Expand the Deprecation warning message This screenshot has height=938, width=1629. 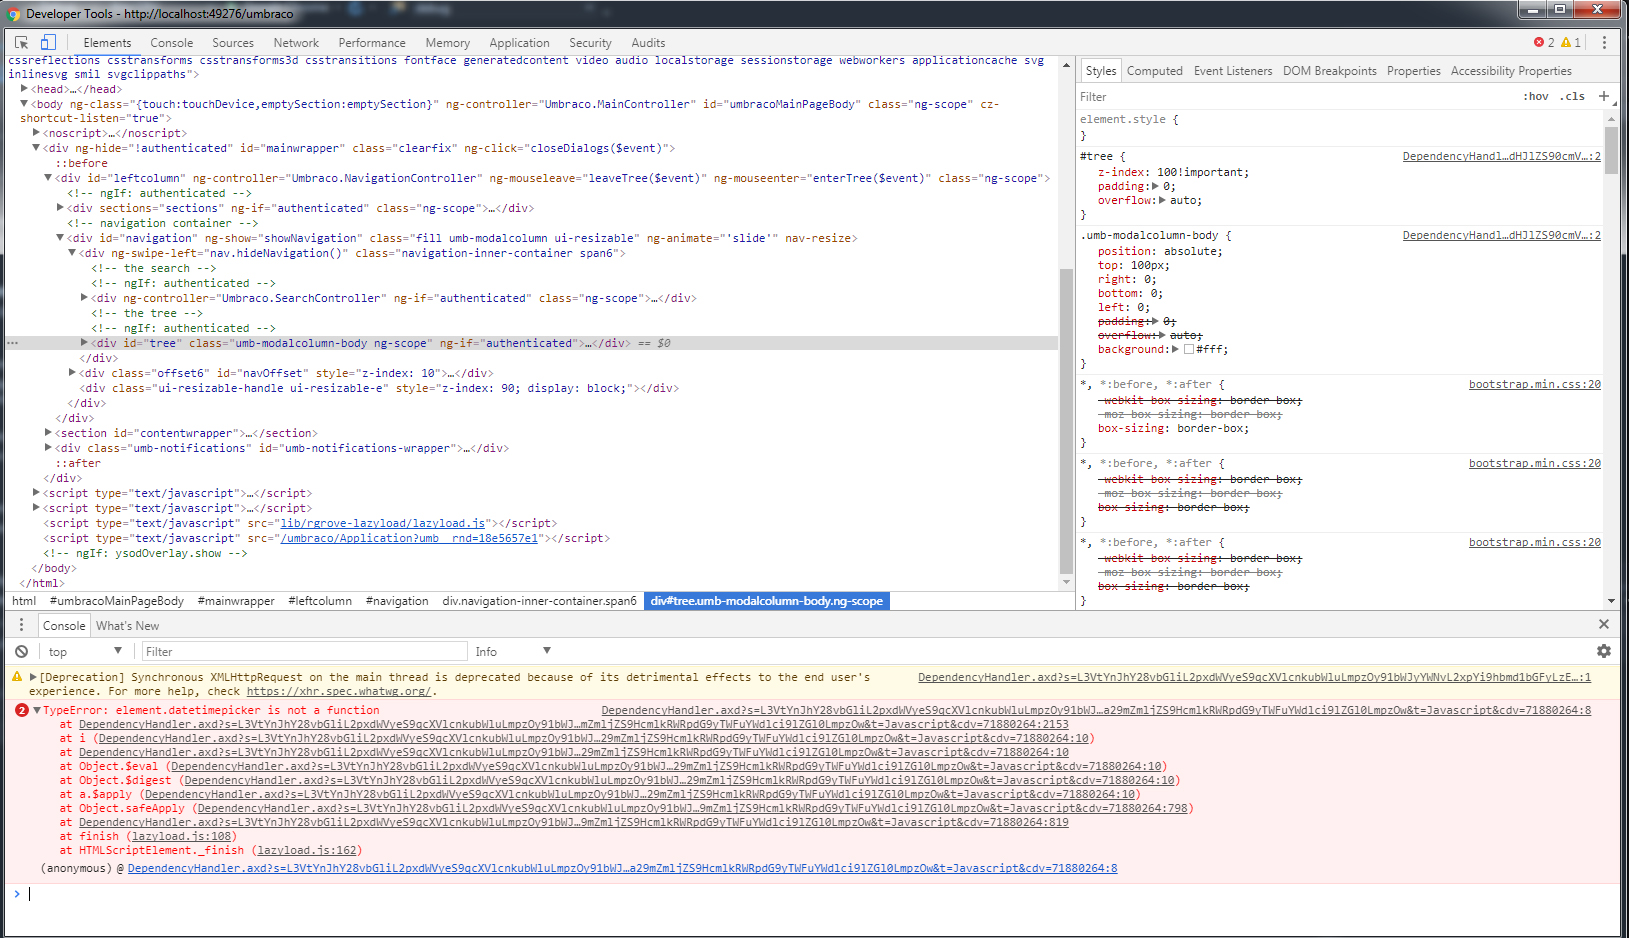click(x=33, y=677)
